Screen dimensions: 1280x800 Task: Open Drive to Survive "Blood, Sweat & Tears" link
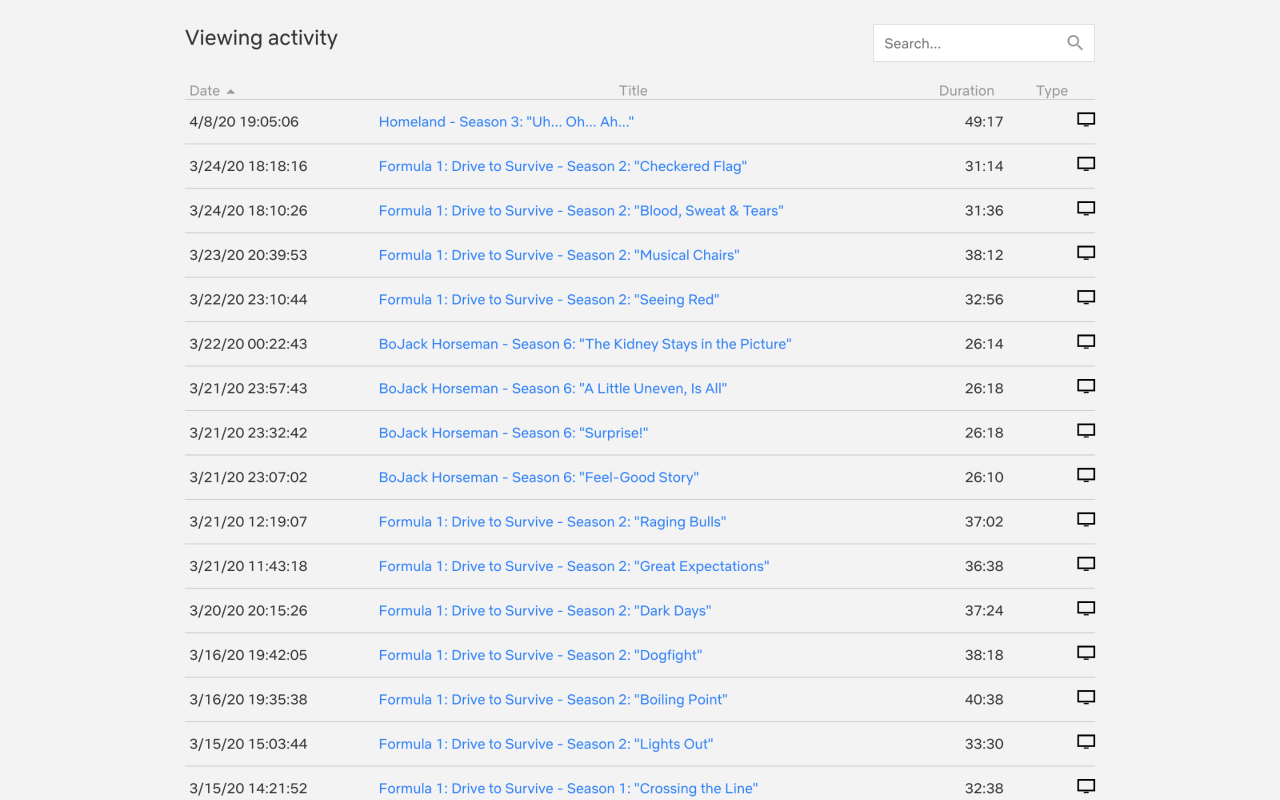[x=581, y=211]
